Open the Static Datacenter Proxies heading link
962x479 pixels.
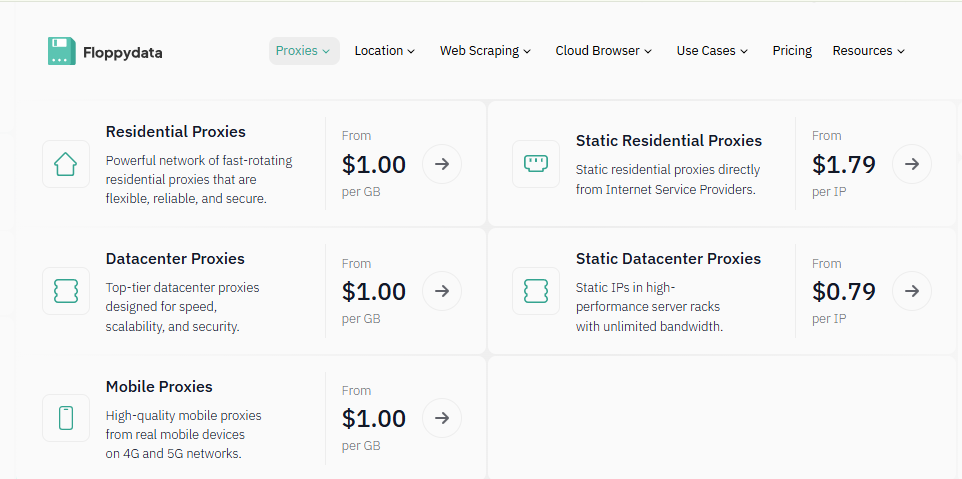click(668, 259)
